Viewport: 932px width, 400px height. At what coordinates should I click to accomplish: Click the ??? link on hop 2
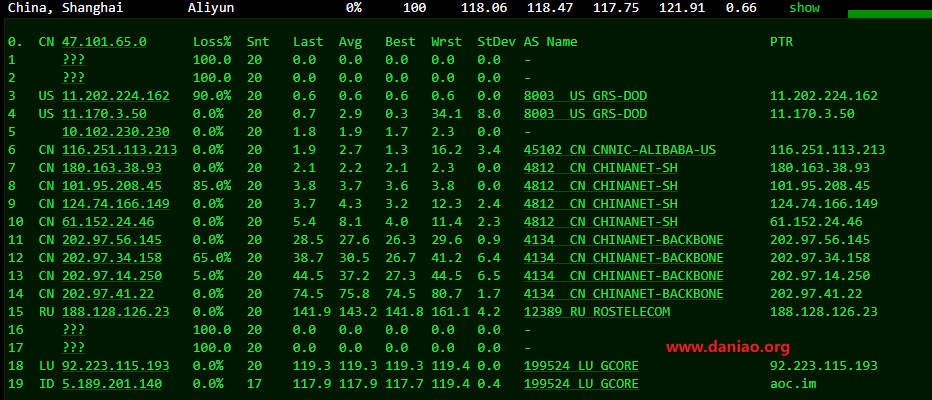pos(73,77)
